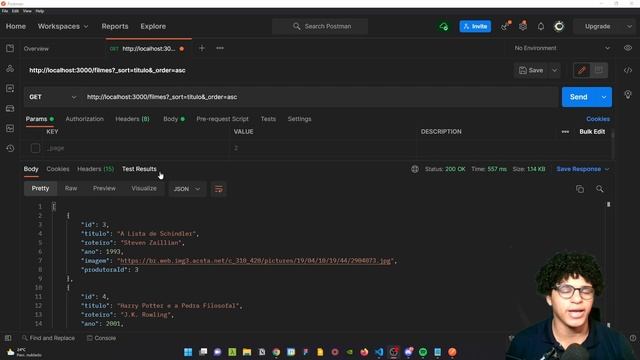Switch to the response Headers (15) tab
The width and height of the screenshot is (640, 360).
(x=96, y=169)
